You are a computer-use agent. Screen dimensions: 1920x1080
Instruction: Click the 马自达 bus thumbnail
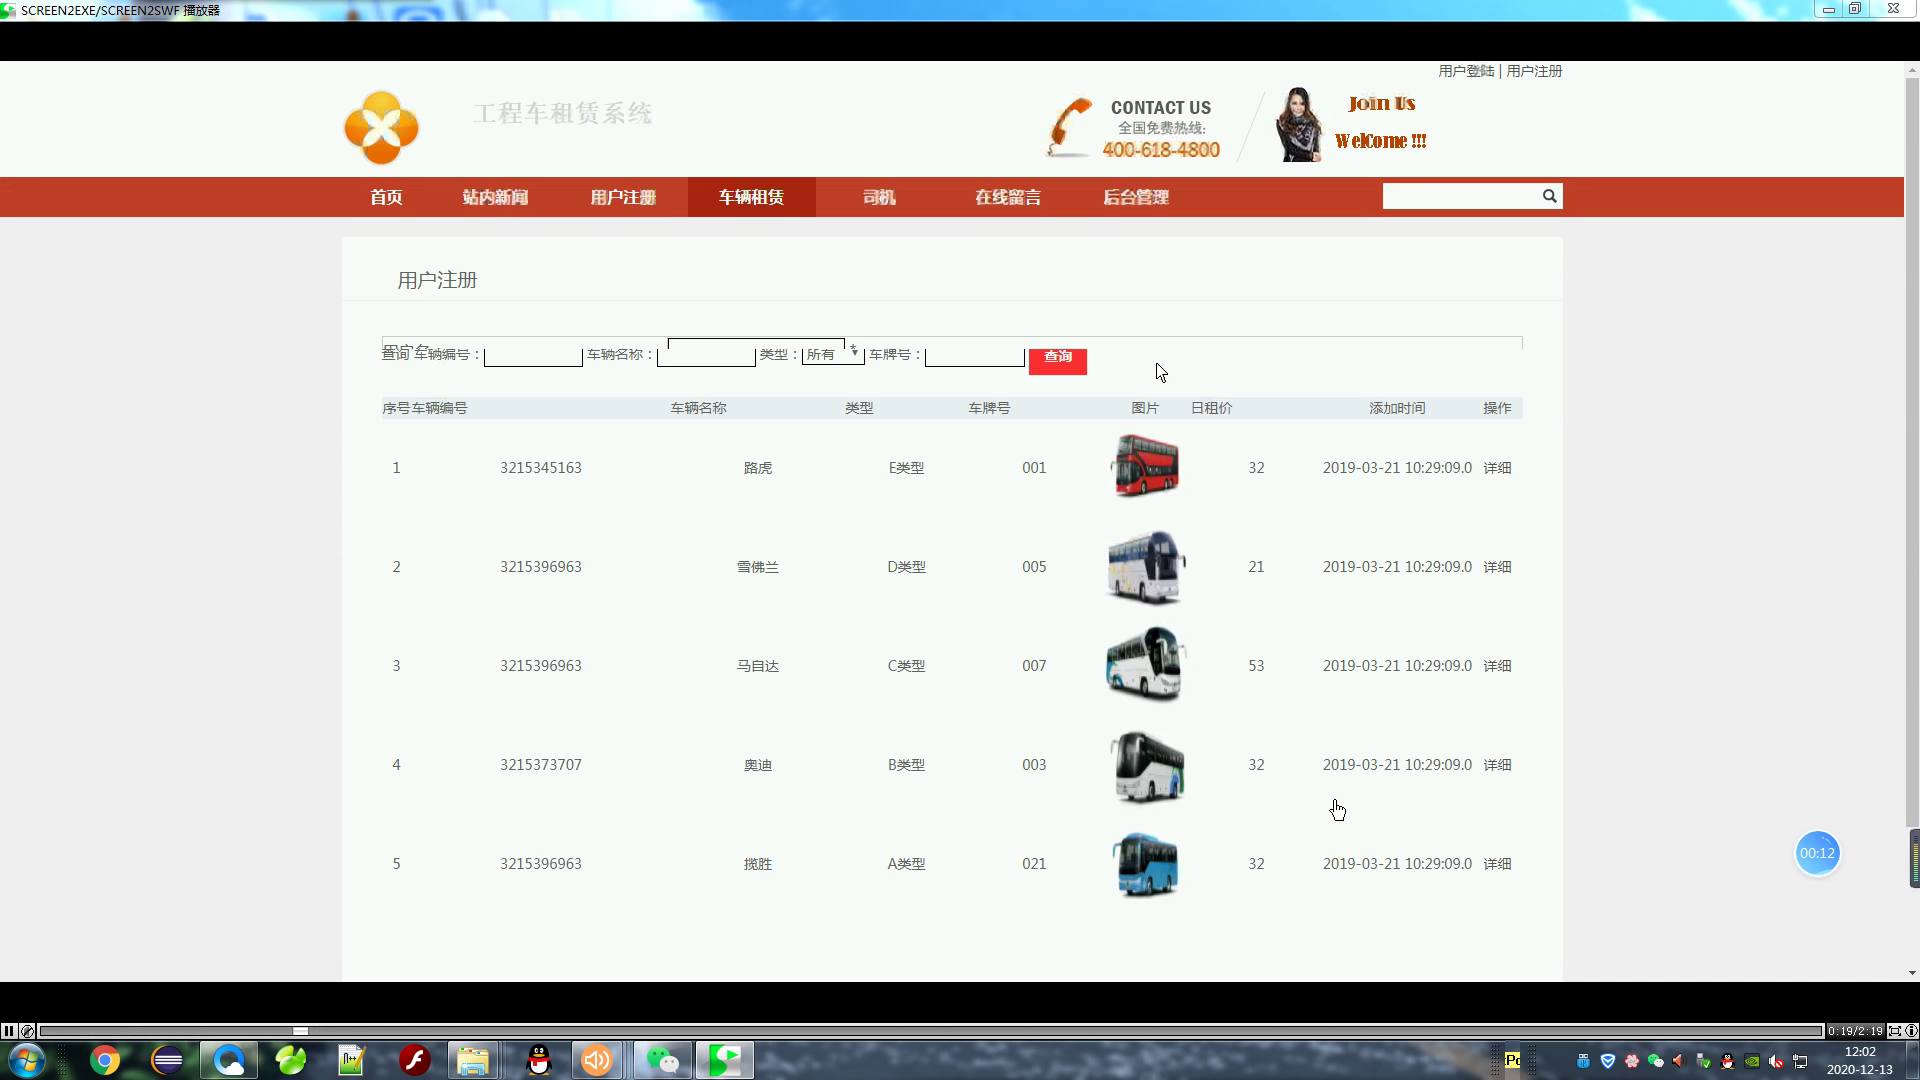tap(1146, 665)
